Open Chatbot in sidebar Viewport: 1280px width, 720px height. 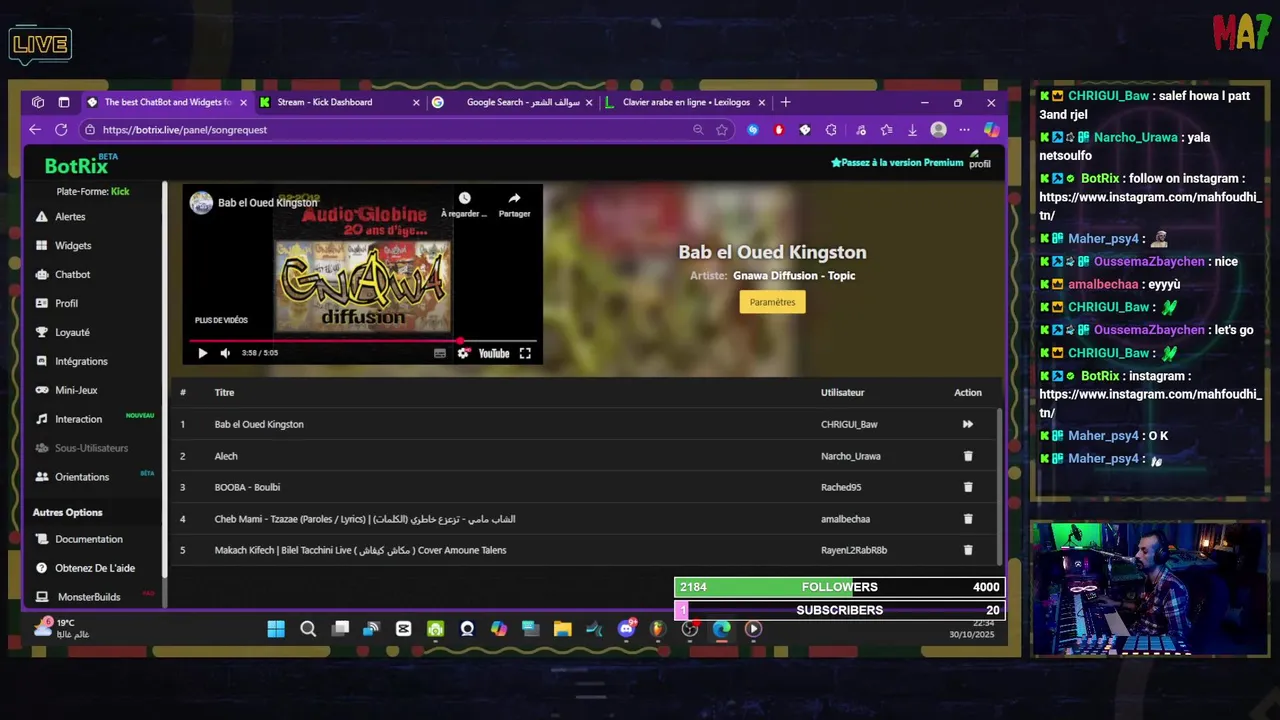[x=63, y=274]
